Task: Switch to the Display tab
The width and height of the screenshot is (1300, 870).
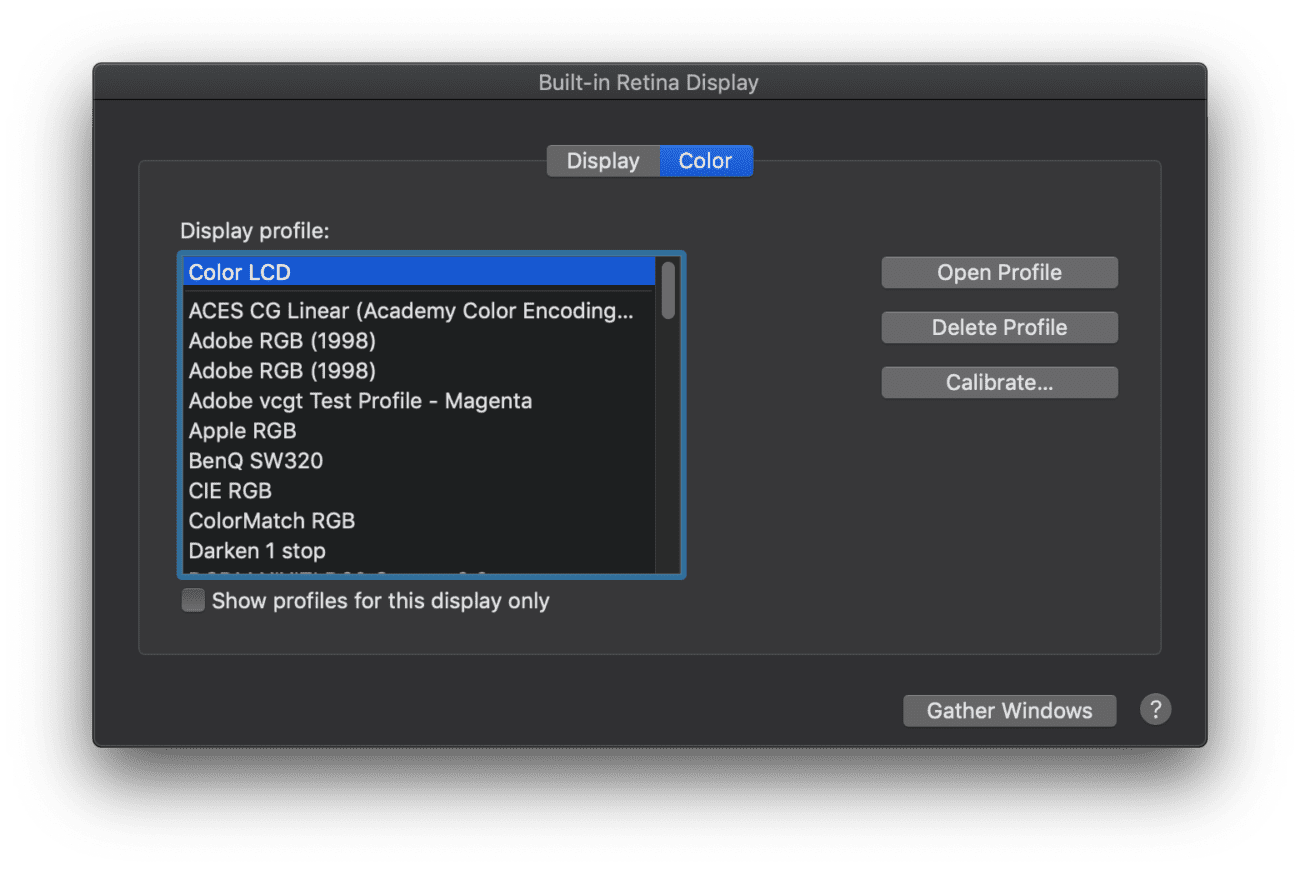Action: click(x=602, y=160)
